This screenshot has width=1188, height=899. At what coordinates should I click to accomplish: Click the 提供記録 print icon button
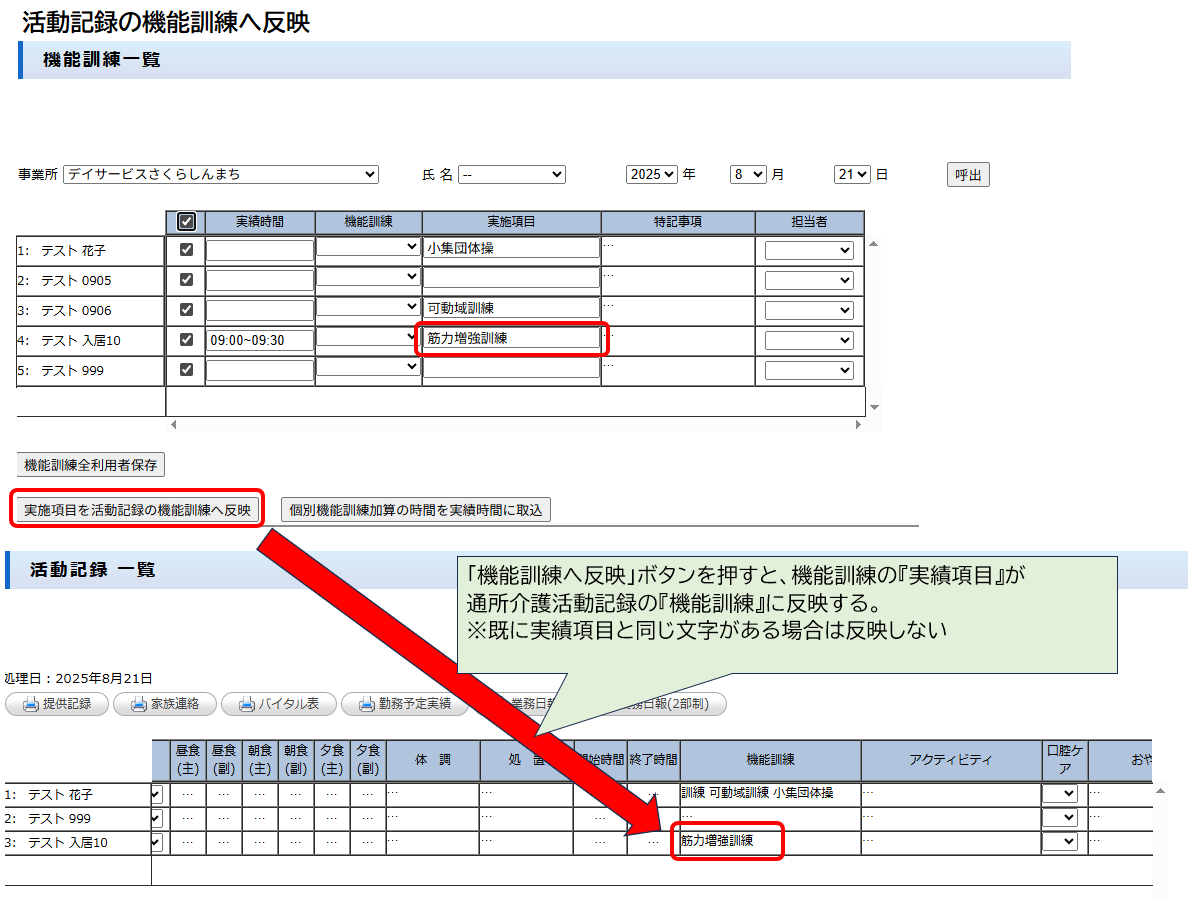[x=56, y=704]
